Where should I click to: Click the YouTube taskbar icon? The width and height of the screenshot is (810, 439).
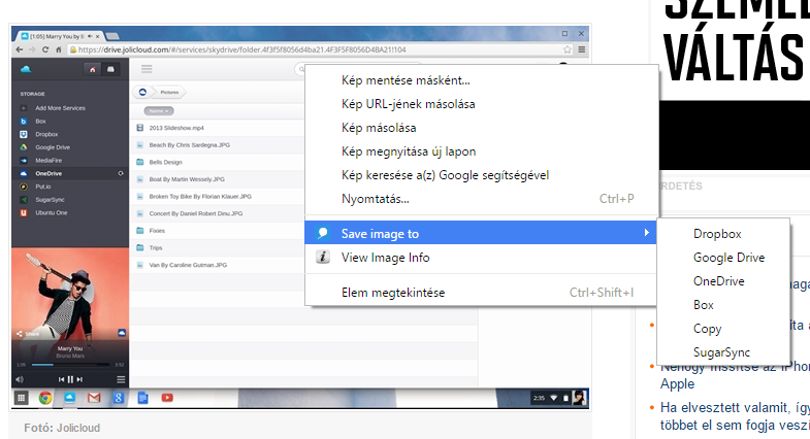coord(167,398)
